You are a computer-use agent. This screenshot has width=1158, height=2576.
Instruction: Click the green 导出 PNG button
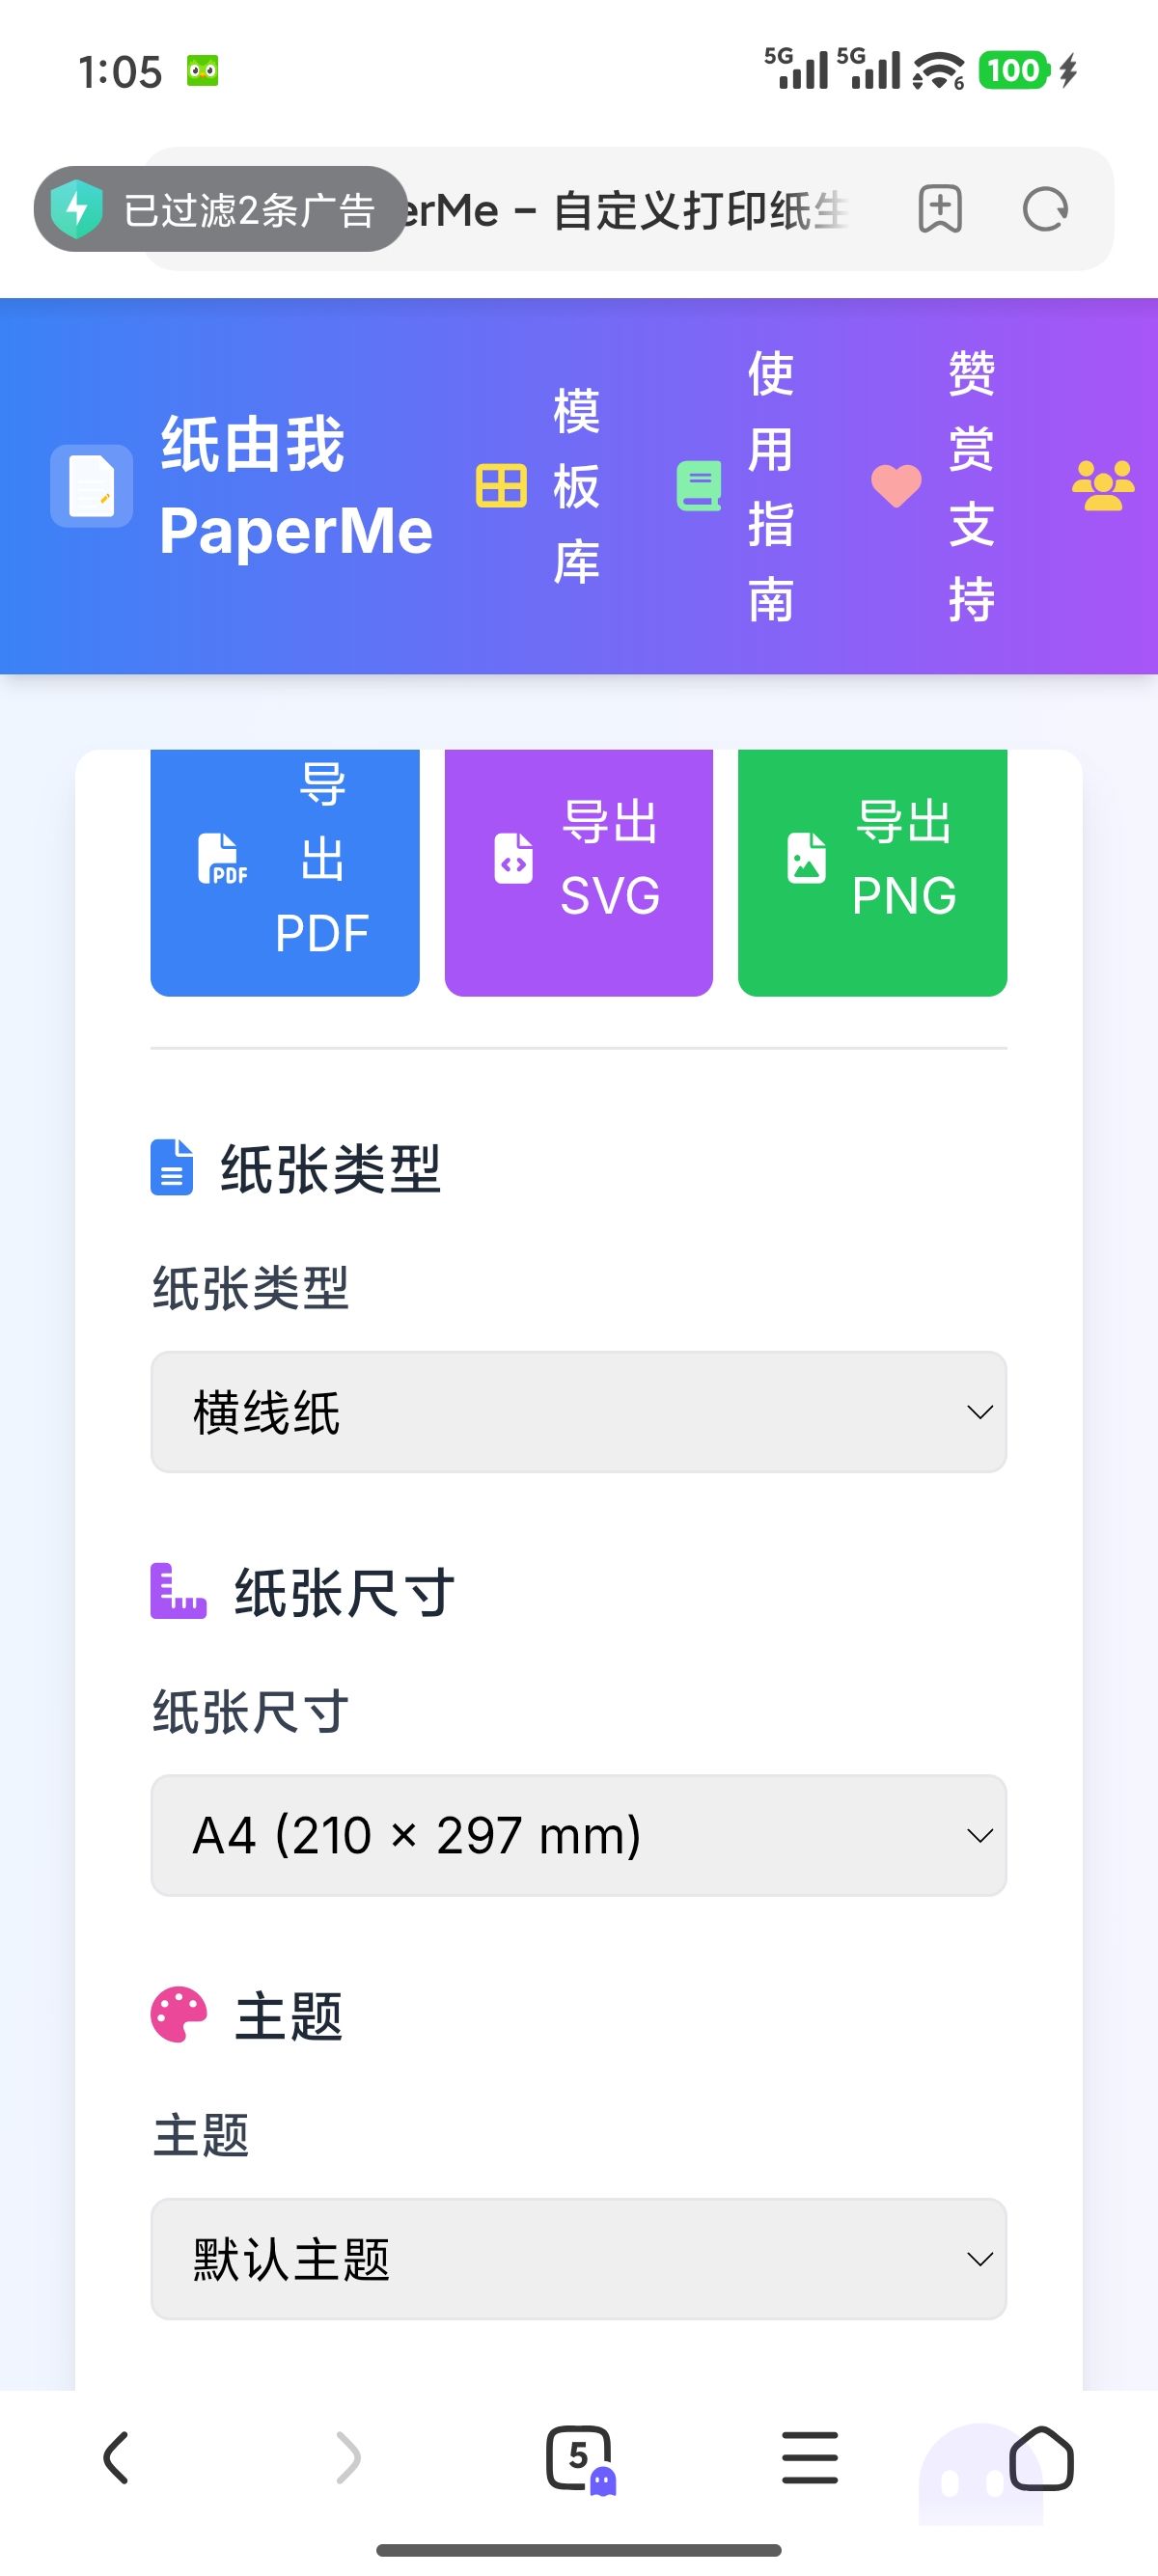click(x=872, y=860)
